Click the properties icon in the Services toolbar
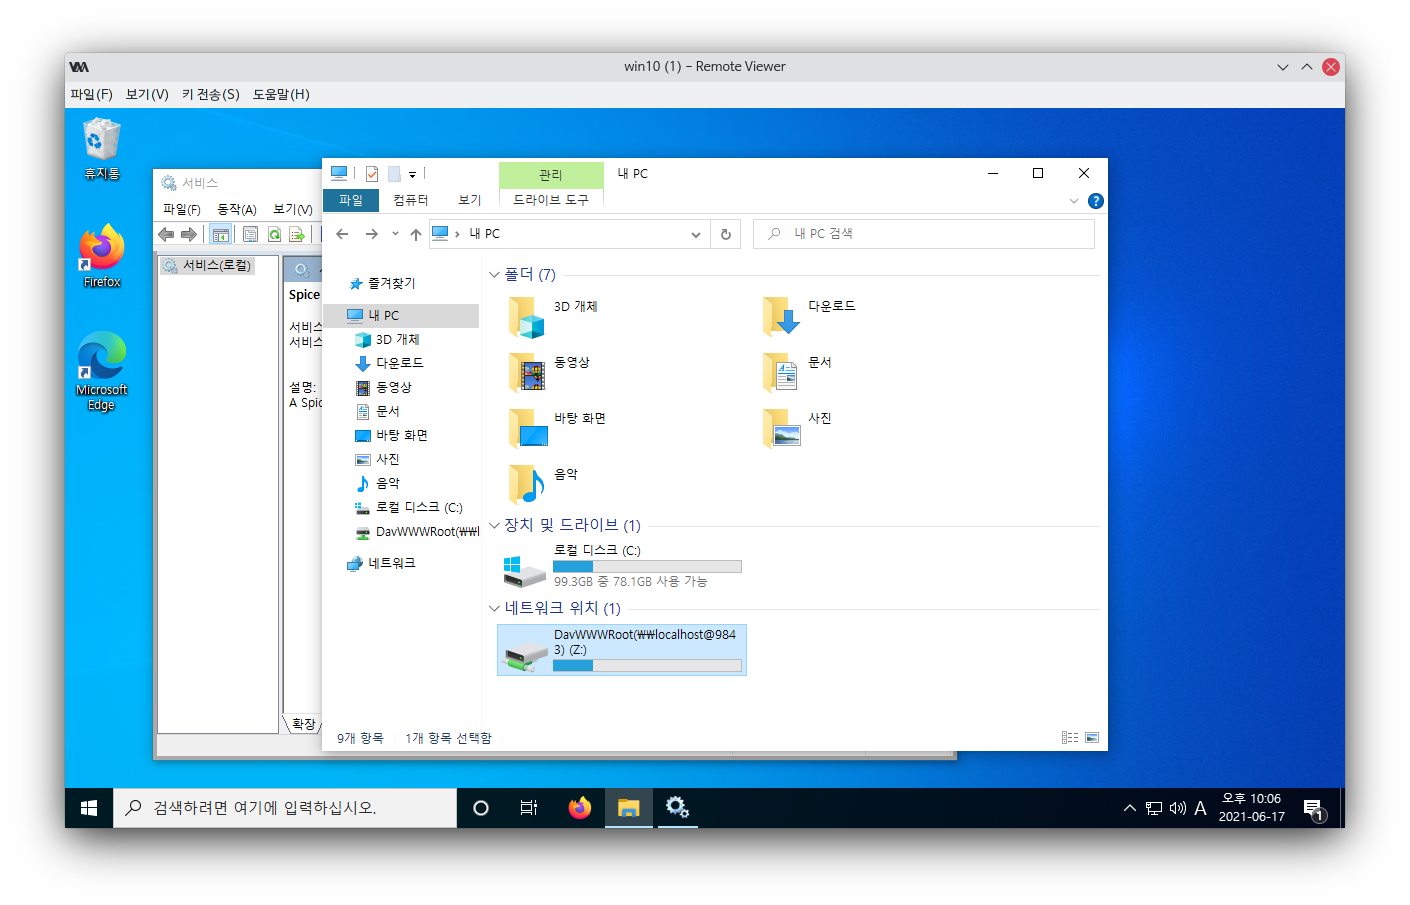This screenshot has width=1410, height=905. point(249,233)
